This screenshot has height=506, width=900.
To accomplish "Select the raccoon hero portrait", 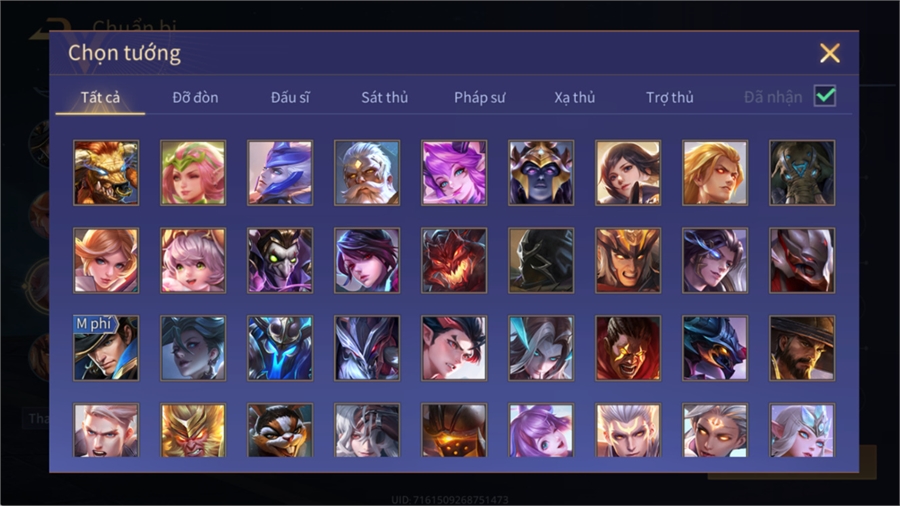I will (x=280, y=430).
